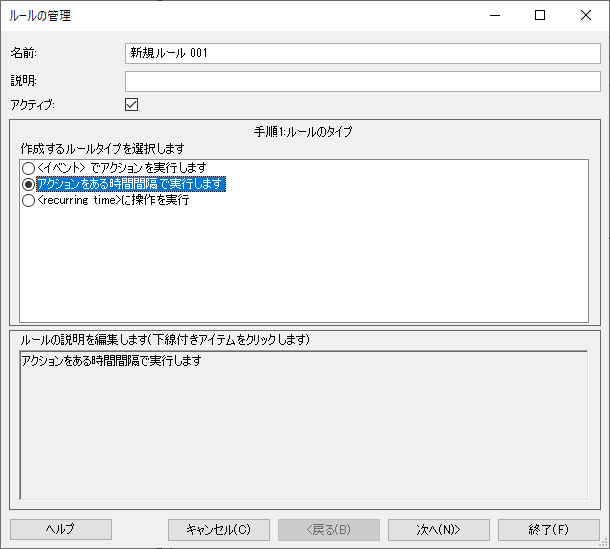Toggle the アクティブ checkbox
The image size is (610, 549).
pos(131,105)
